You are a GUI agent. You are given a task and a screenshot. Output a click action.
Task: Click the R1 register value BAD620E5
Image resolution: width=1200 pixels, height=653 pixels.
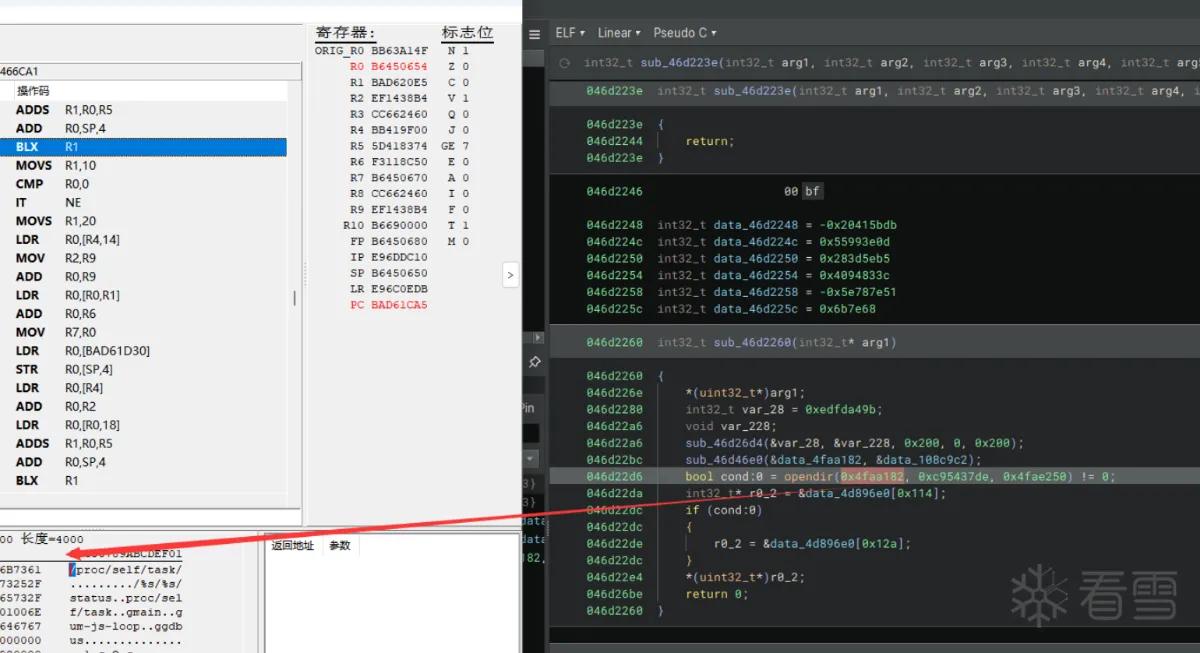399,82
